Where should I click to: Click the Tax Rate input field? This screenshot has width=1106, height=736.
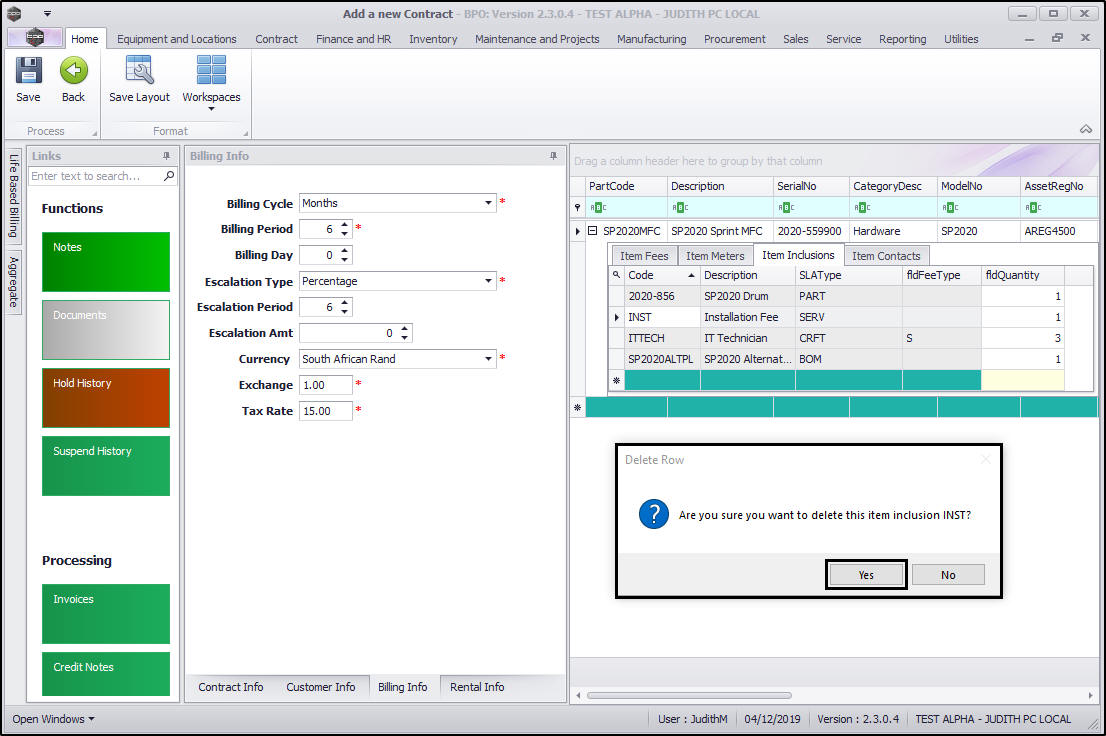tap(325, 411)
